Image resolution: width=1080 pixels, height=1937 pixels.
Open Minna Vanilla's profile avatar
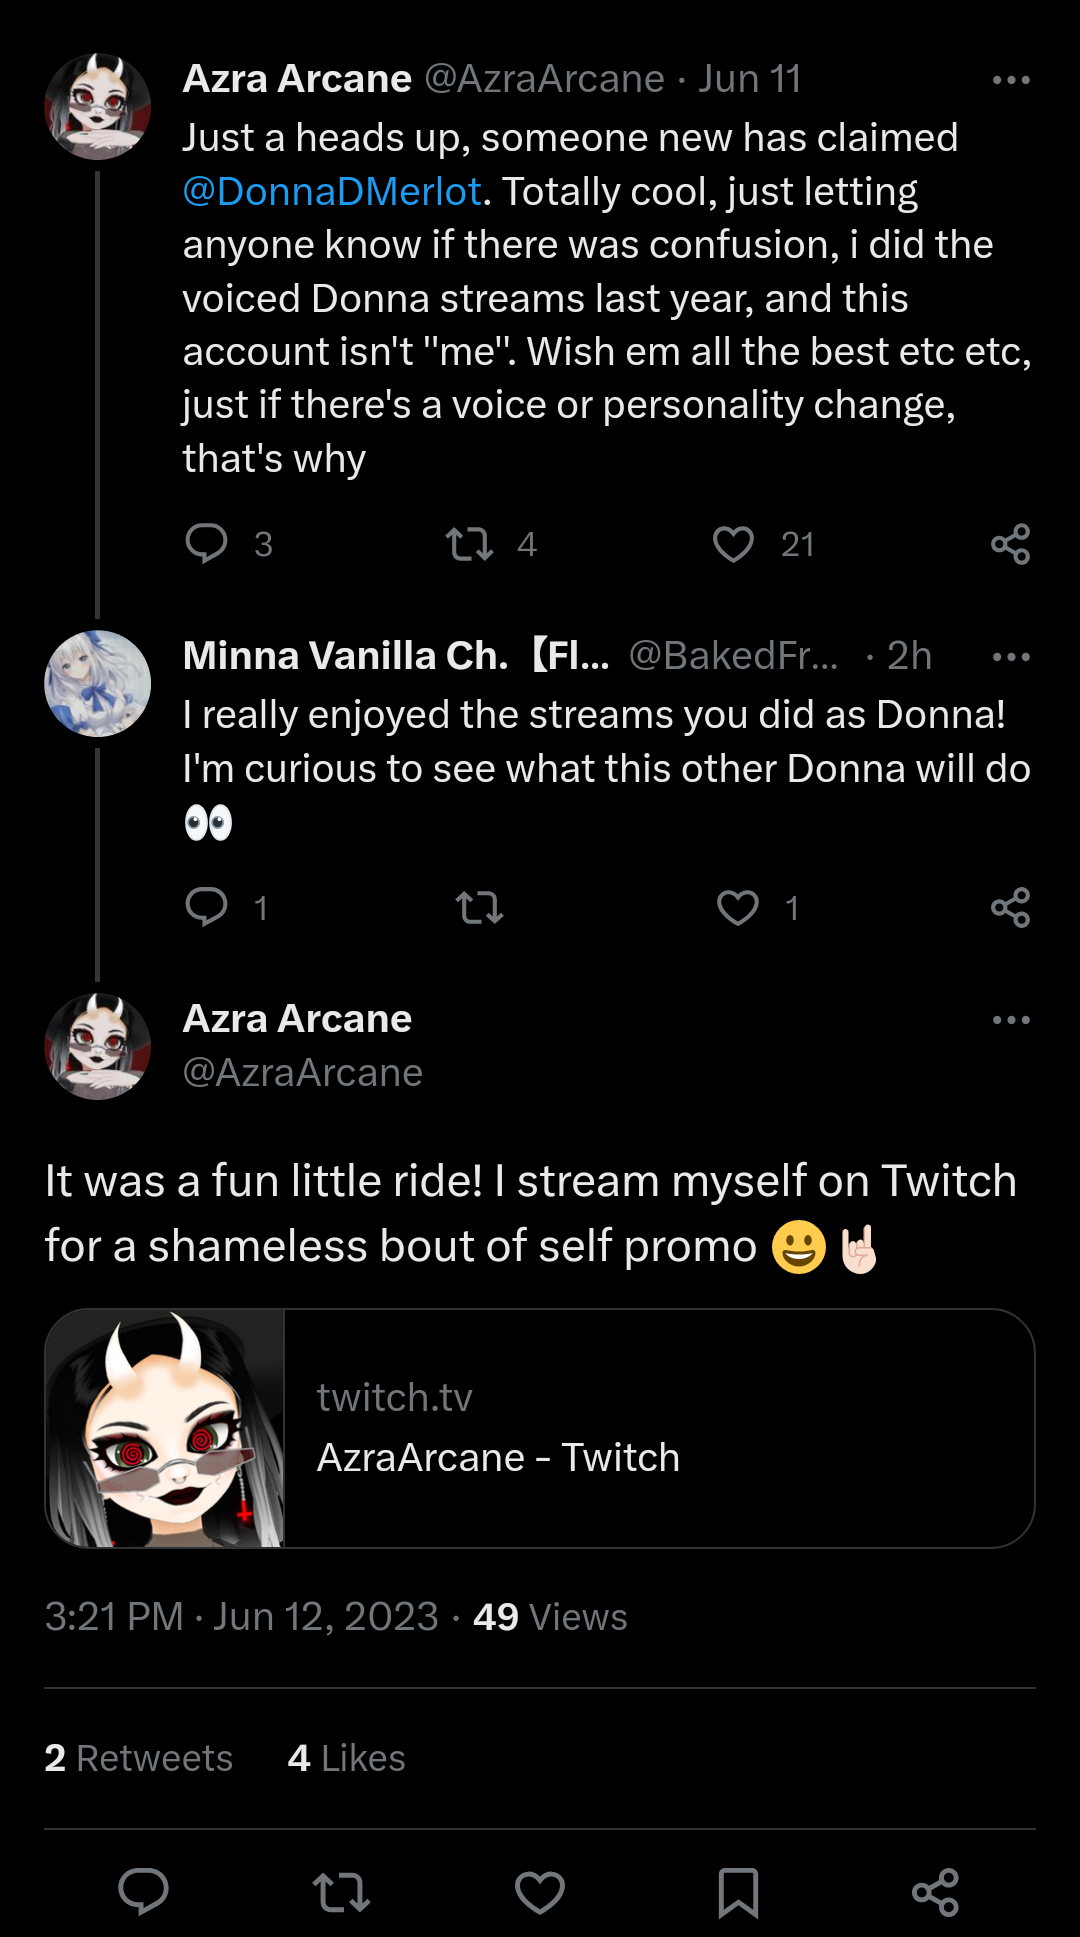(97, 684)
